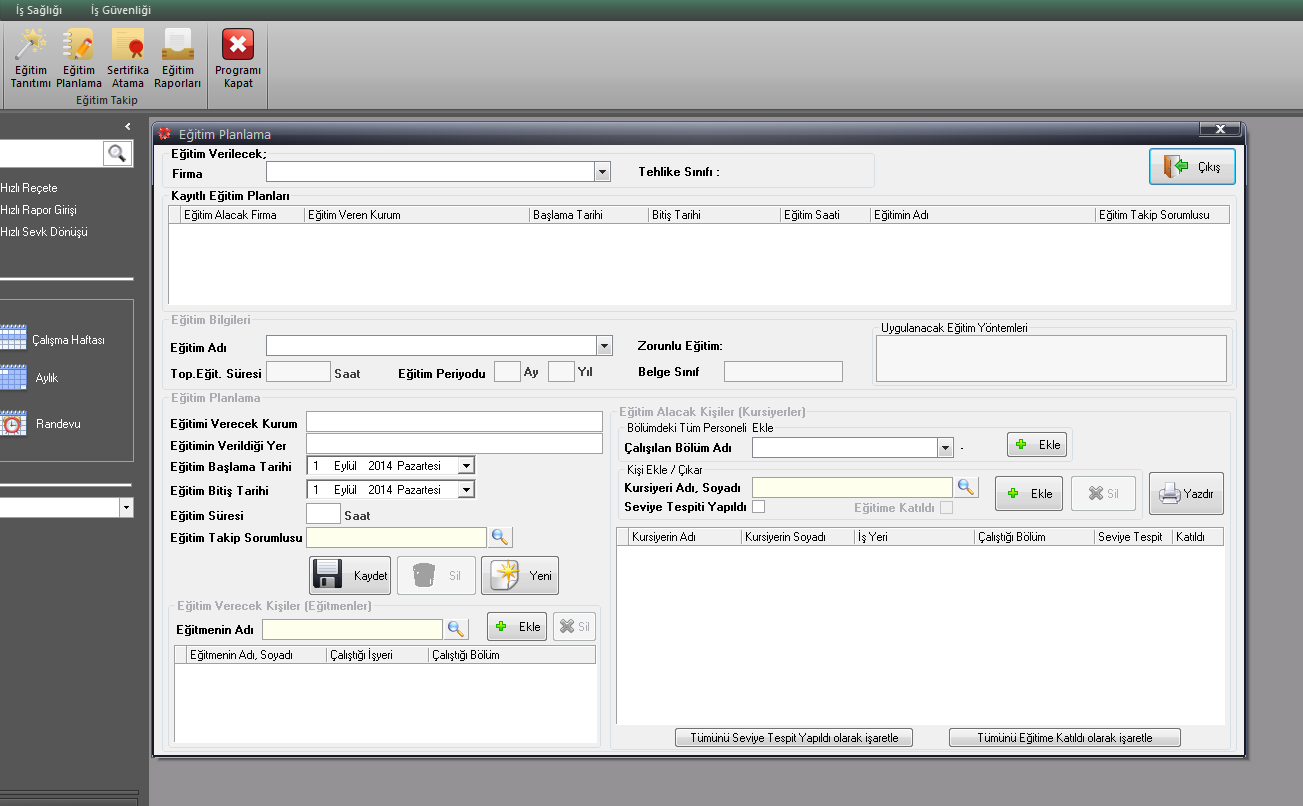This screenshot has width=1303, height=806.
Task: Open the Eğitim Planlama ribbon icon
Action: pyautogui.click(x=79, y=59)
